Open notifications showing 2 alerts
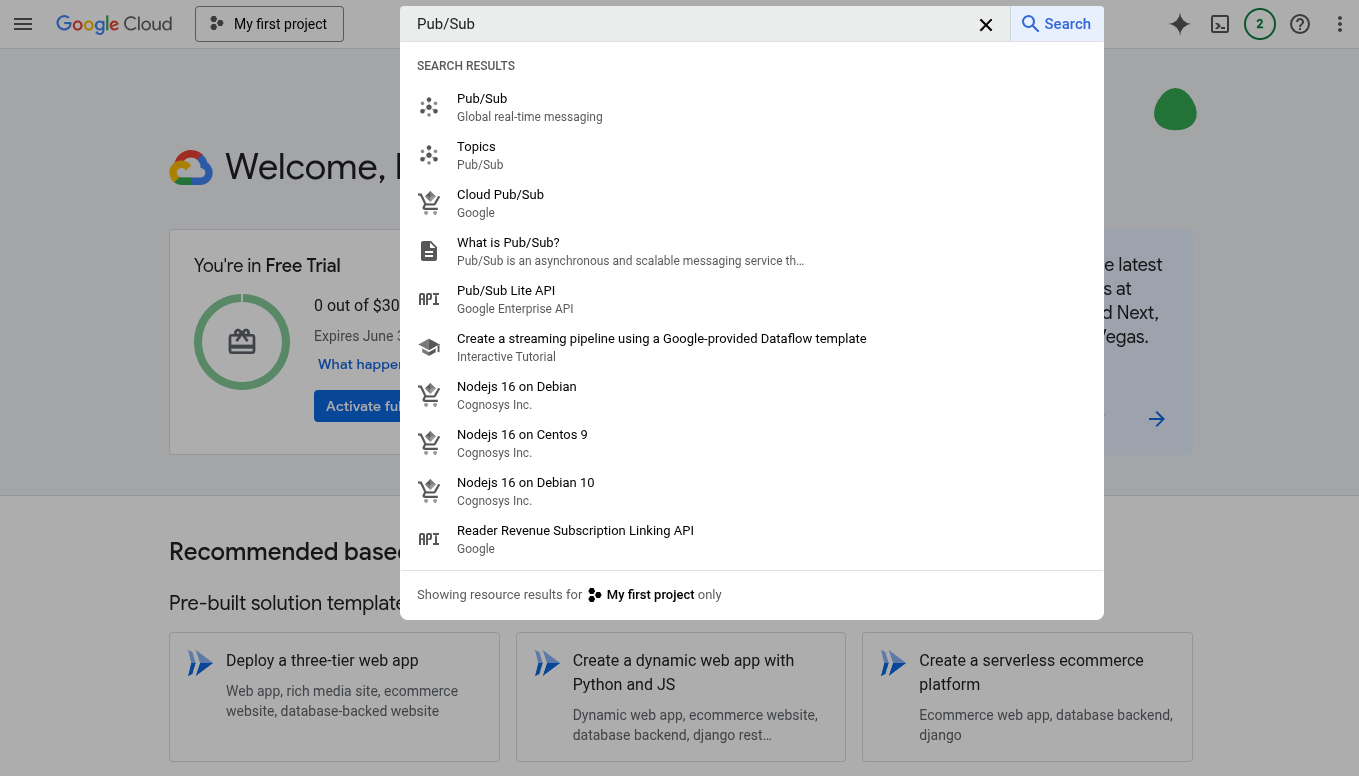This screenshot has height=776, width=1359. (x=1260, y=23)
